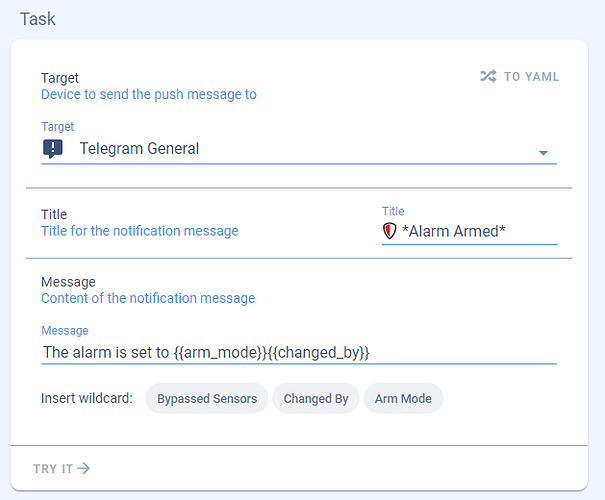Click 'Content of the notification message' description
Viewport: 605px width, 500px height.
[148, 298]
